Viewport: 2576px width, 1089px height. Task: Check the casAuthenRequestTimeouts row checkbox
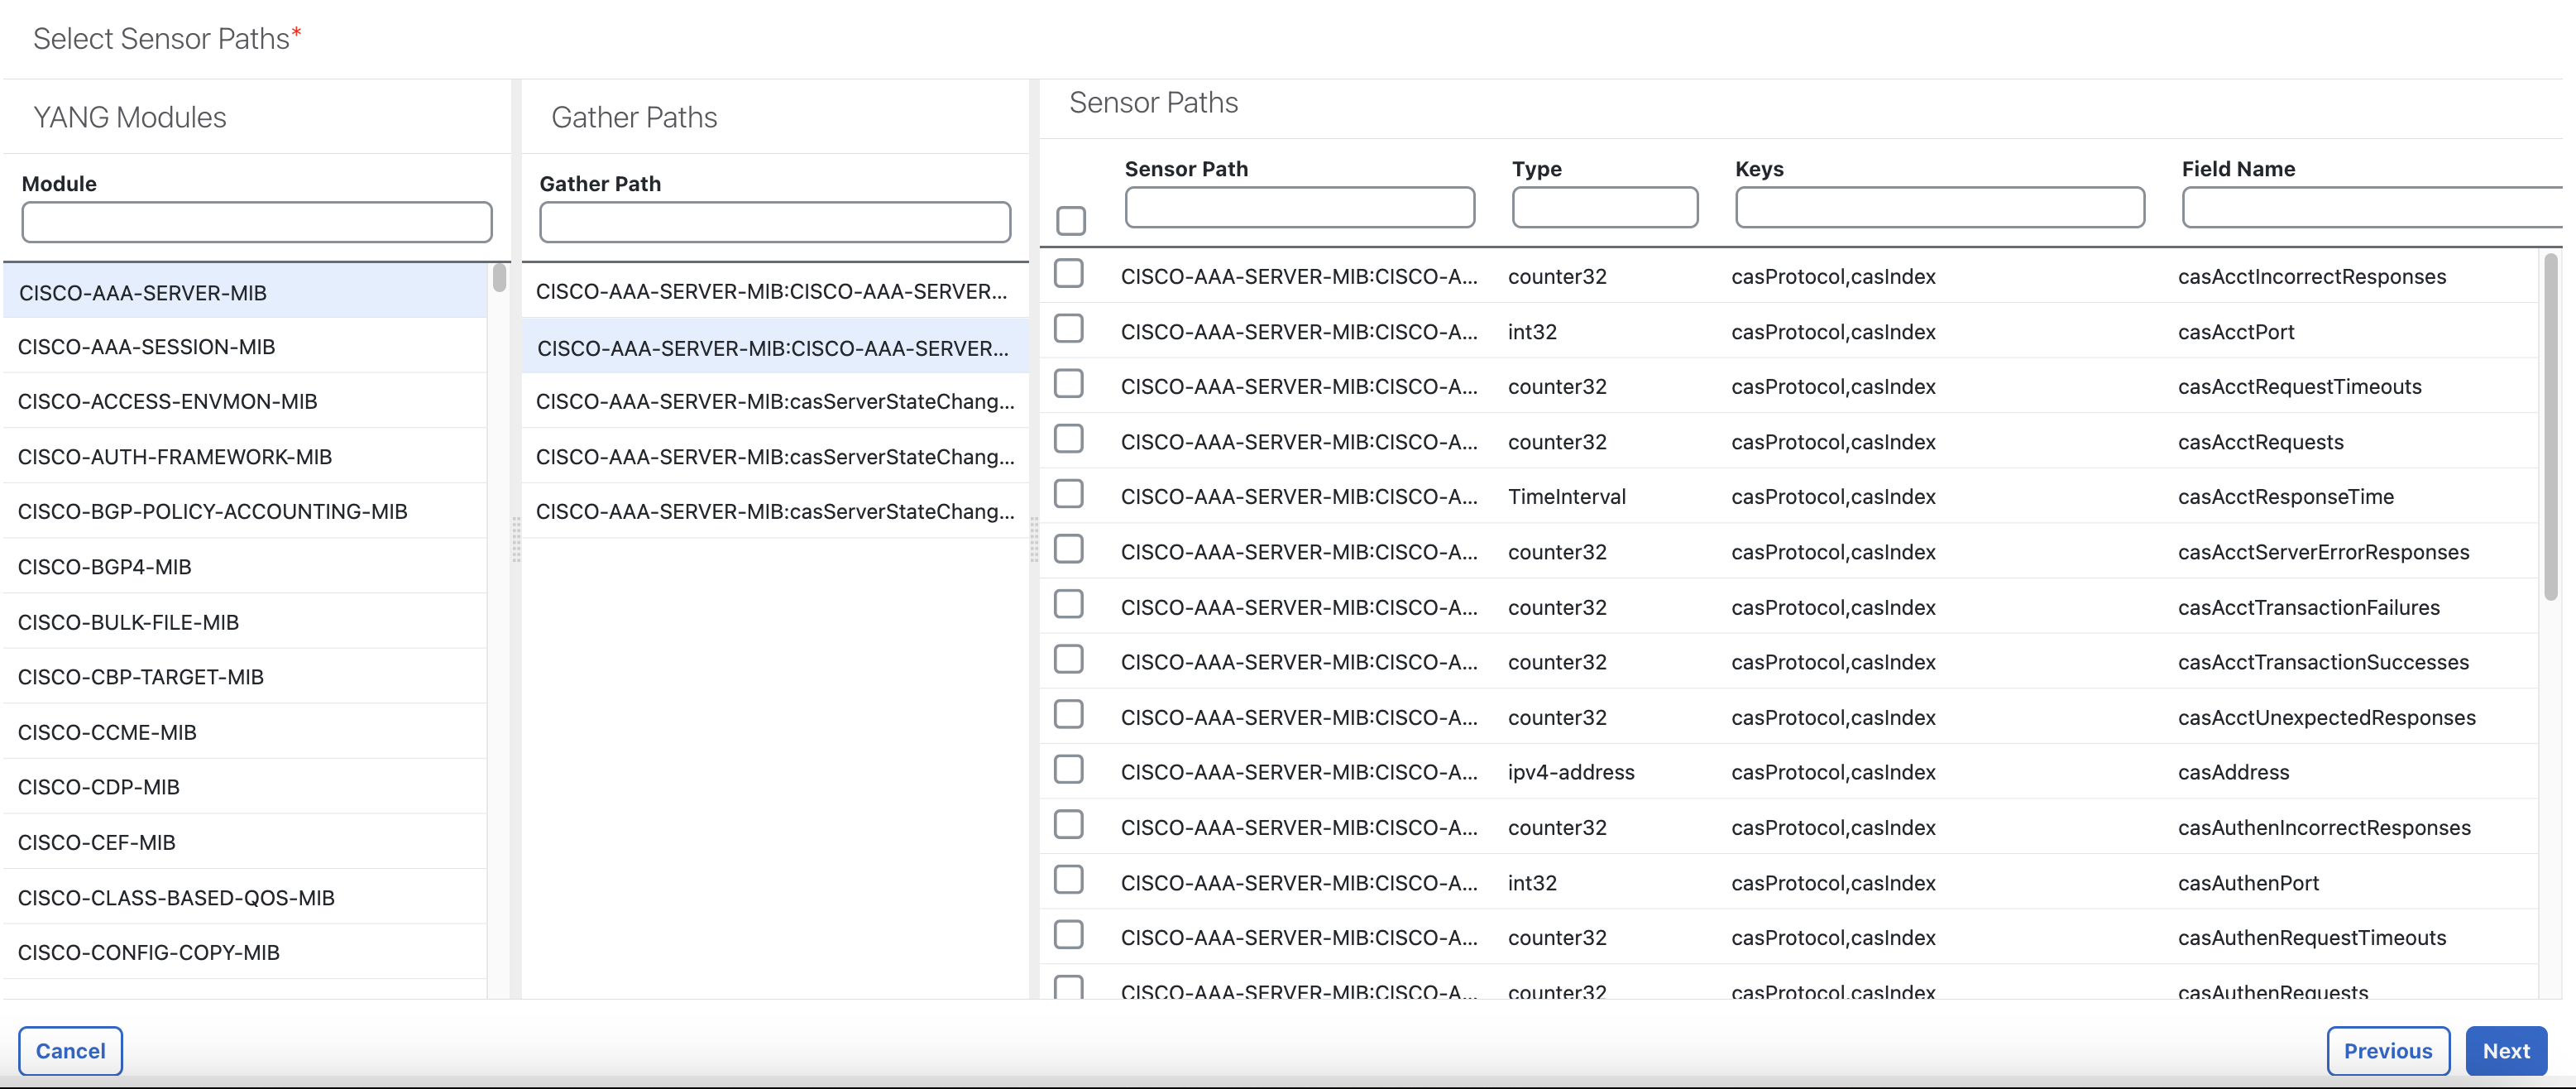click(1069, 935)
